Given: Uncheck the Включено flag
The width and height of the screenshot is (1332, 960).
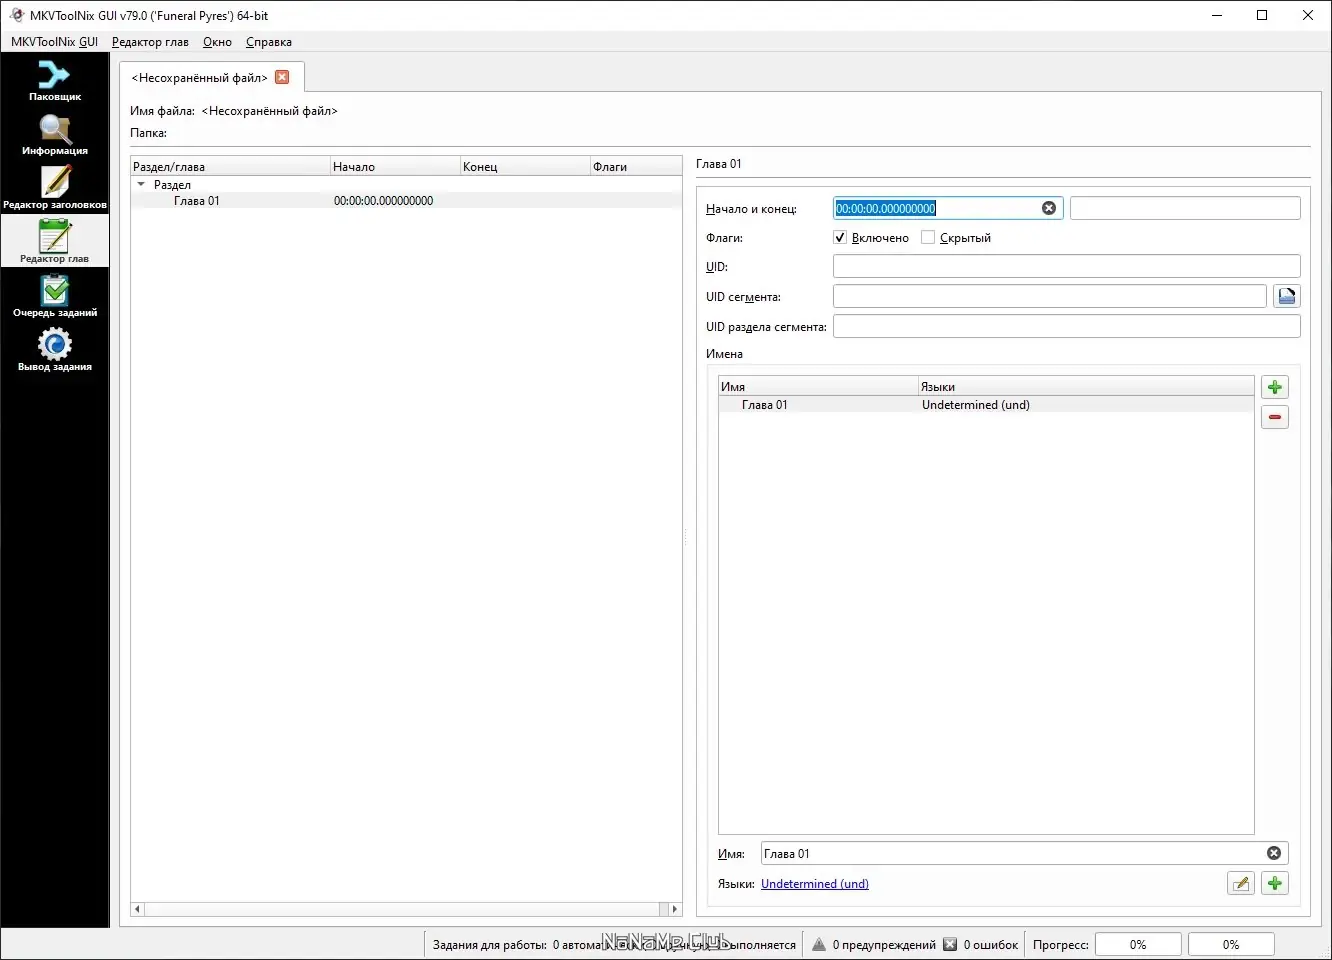Looking at the screenshot, I should coord(840,237).
